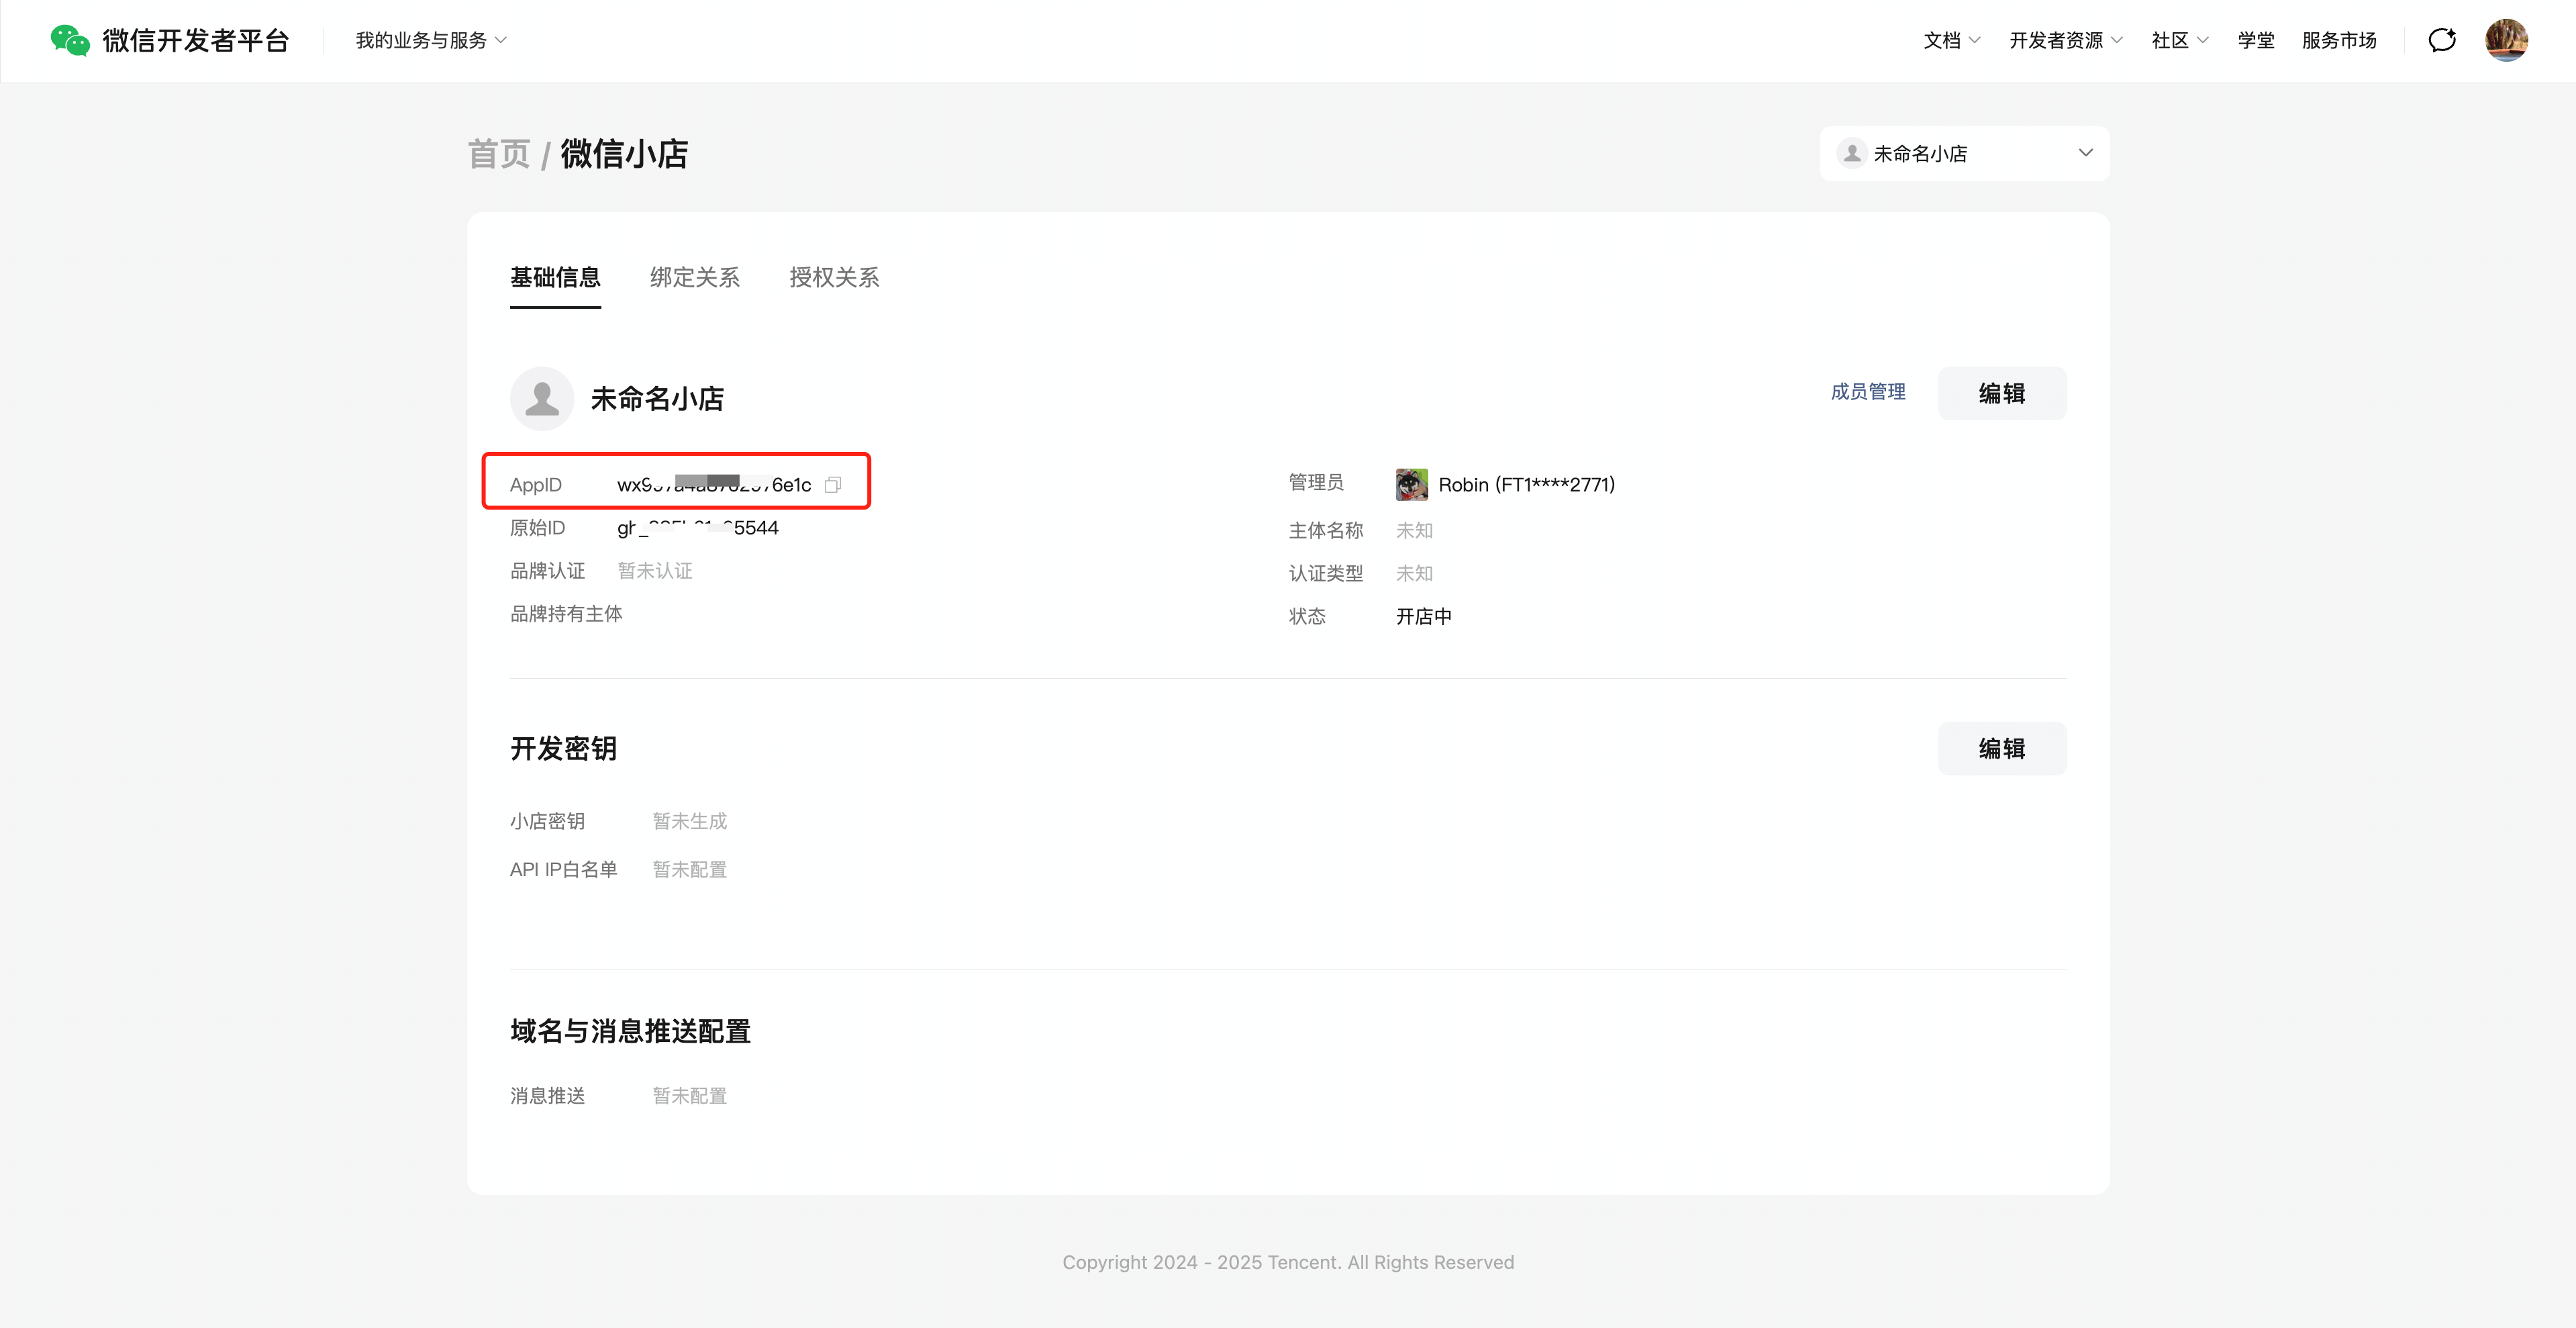Open your profile avatar in the top right
2576x1328 pixels.
click(2507, 40)
